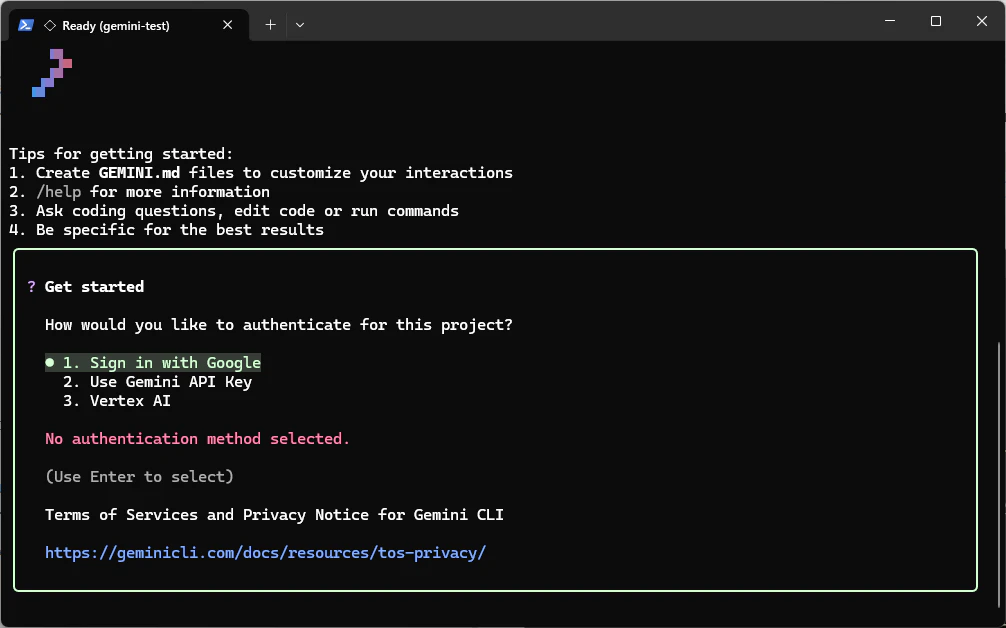Click the Create GEMINI.md files tip line
The width and height of the screenshot is (1006, 628).
(260, 173)
